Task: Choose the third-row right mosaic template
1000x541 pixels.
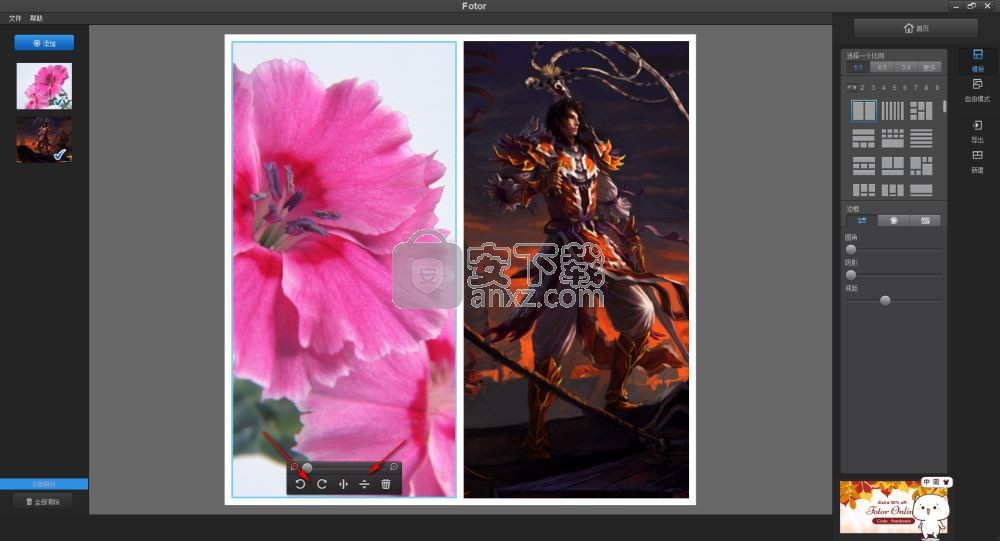Action: 921,166
